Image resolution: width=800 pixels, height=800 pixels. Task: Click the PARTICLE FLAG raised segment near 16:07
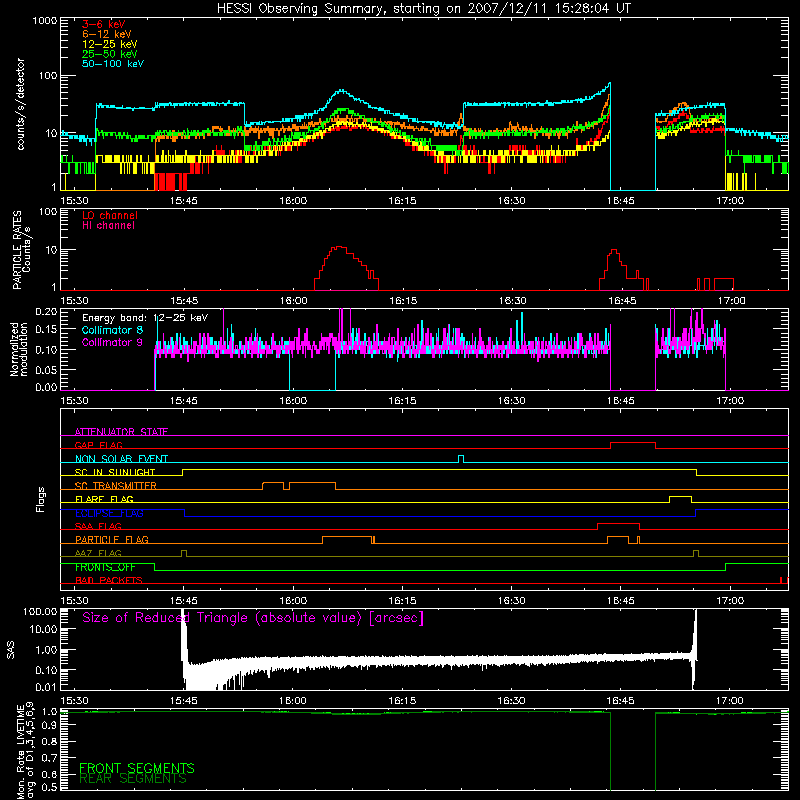click(x=347, y=537)
